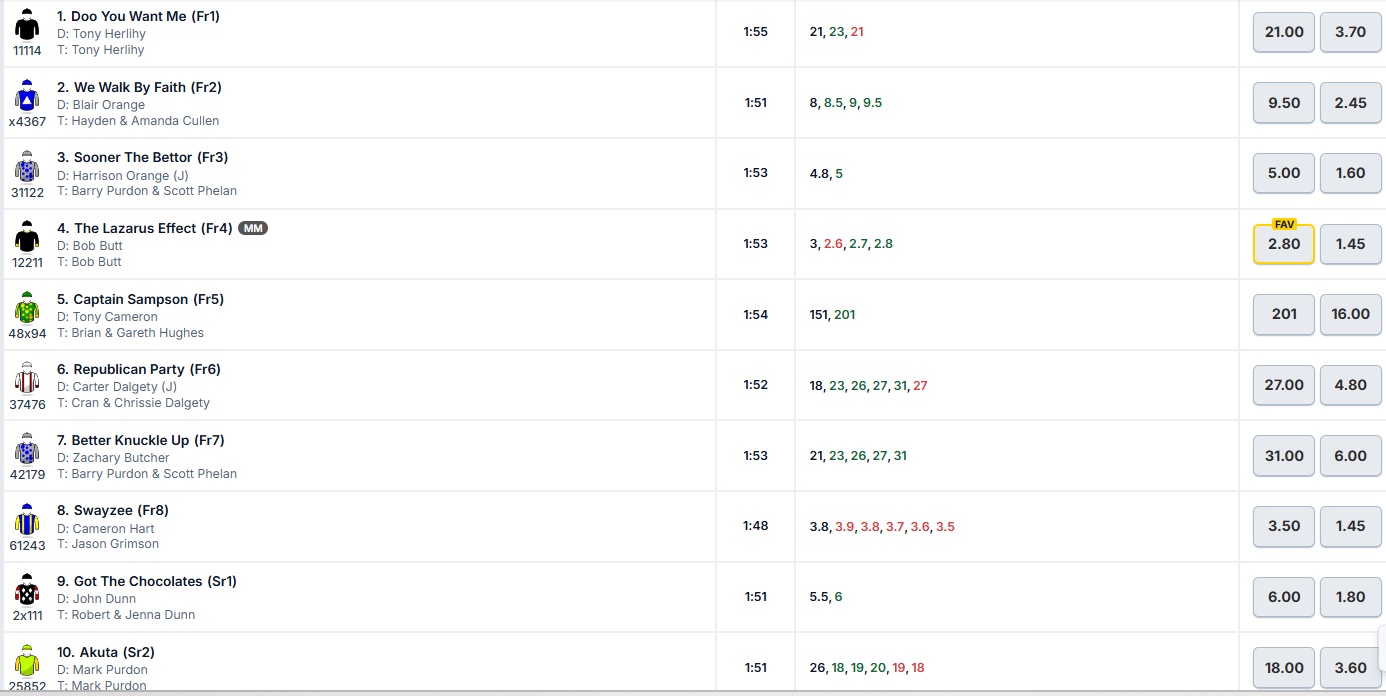Click Got The Chocolates spotted silks icon
This screenshot has width=1386, height=696.
pos(27,592)
